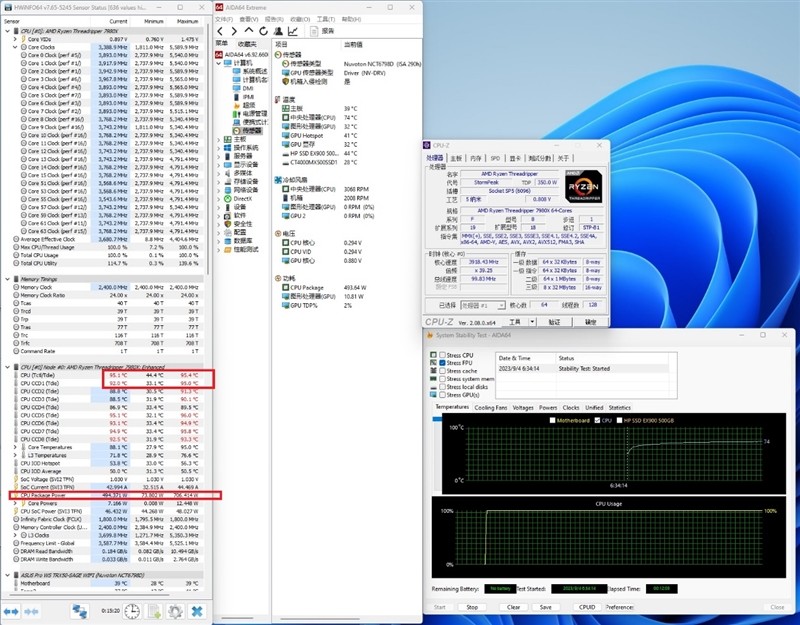Collapse Core Clocks row in HWiNFO
Image resolution: width=800 pixels, height=625 pixels.
(15, 47)
